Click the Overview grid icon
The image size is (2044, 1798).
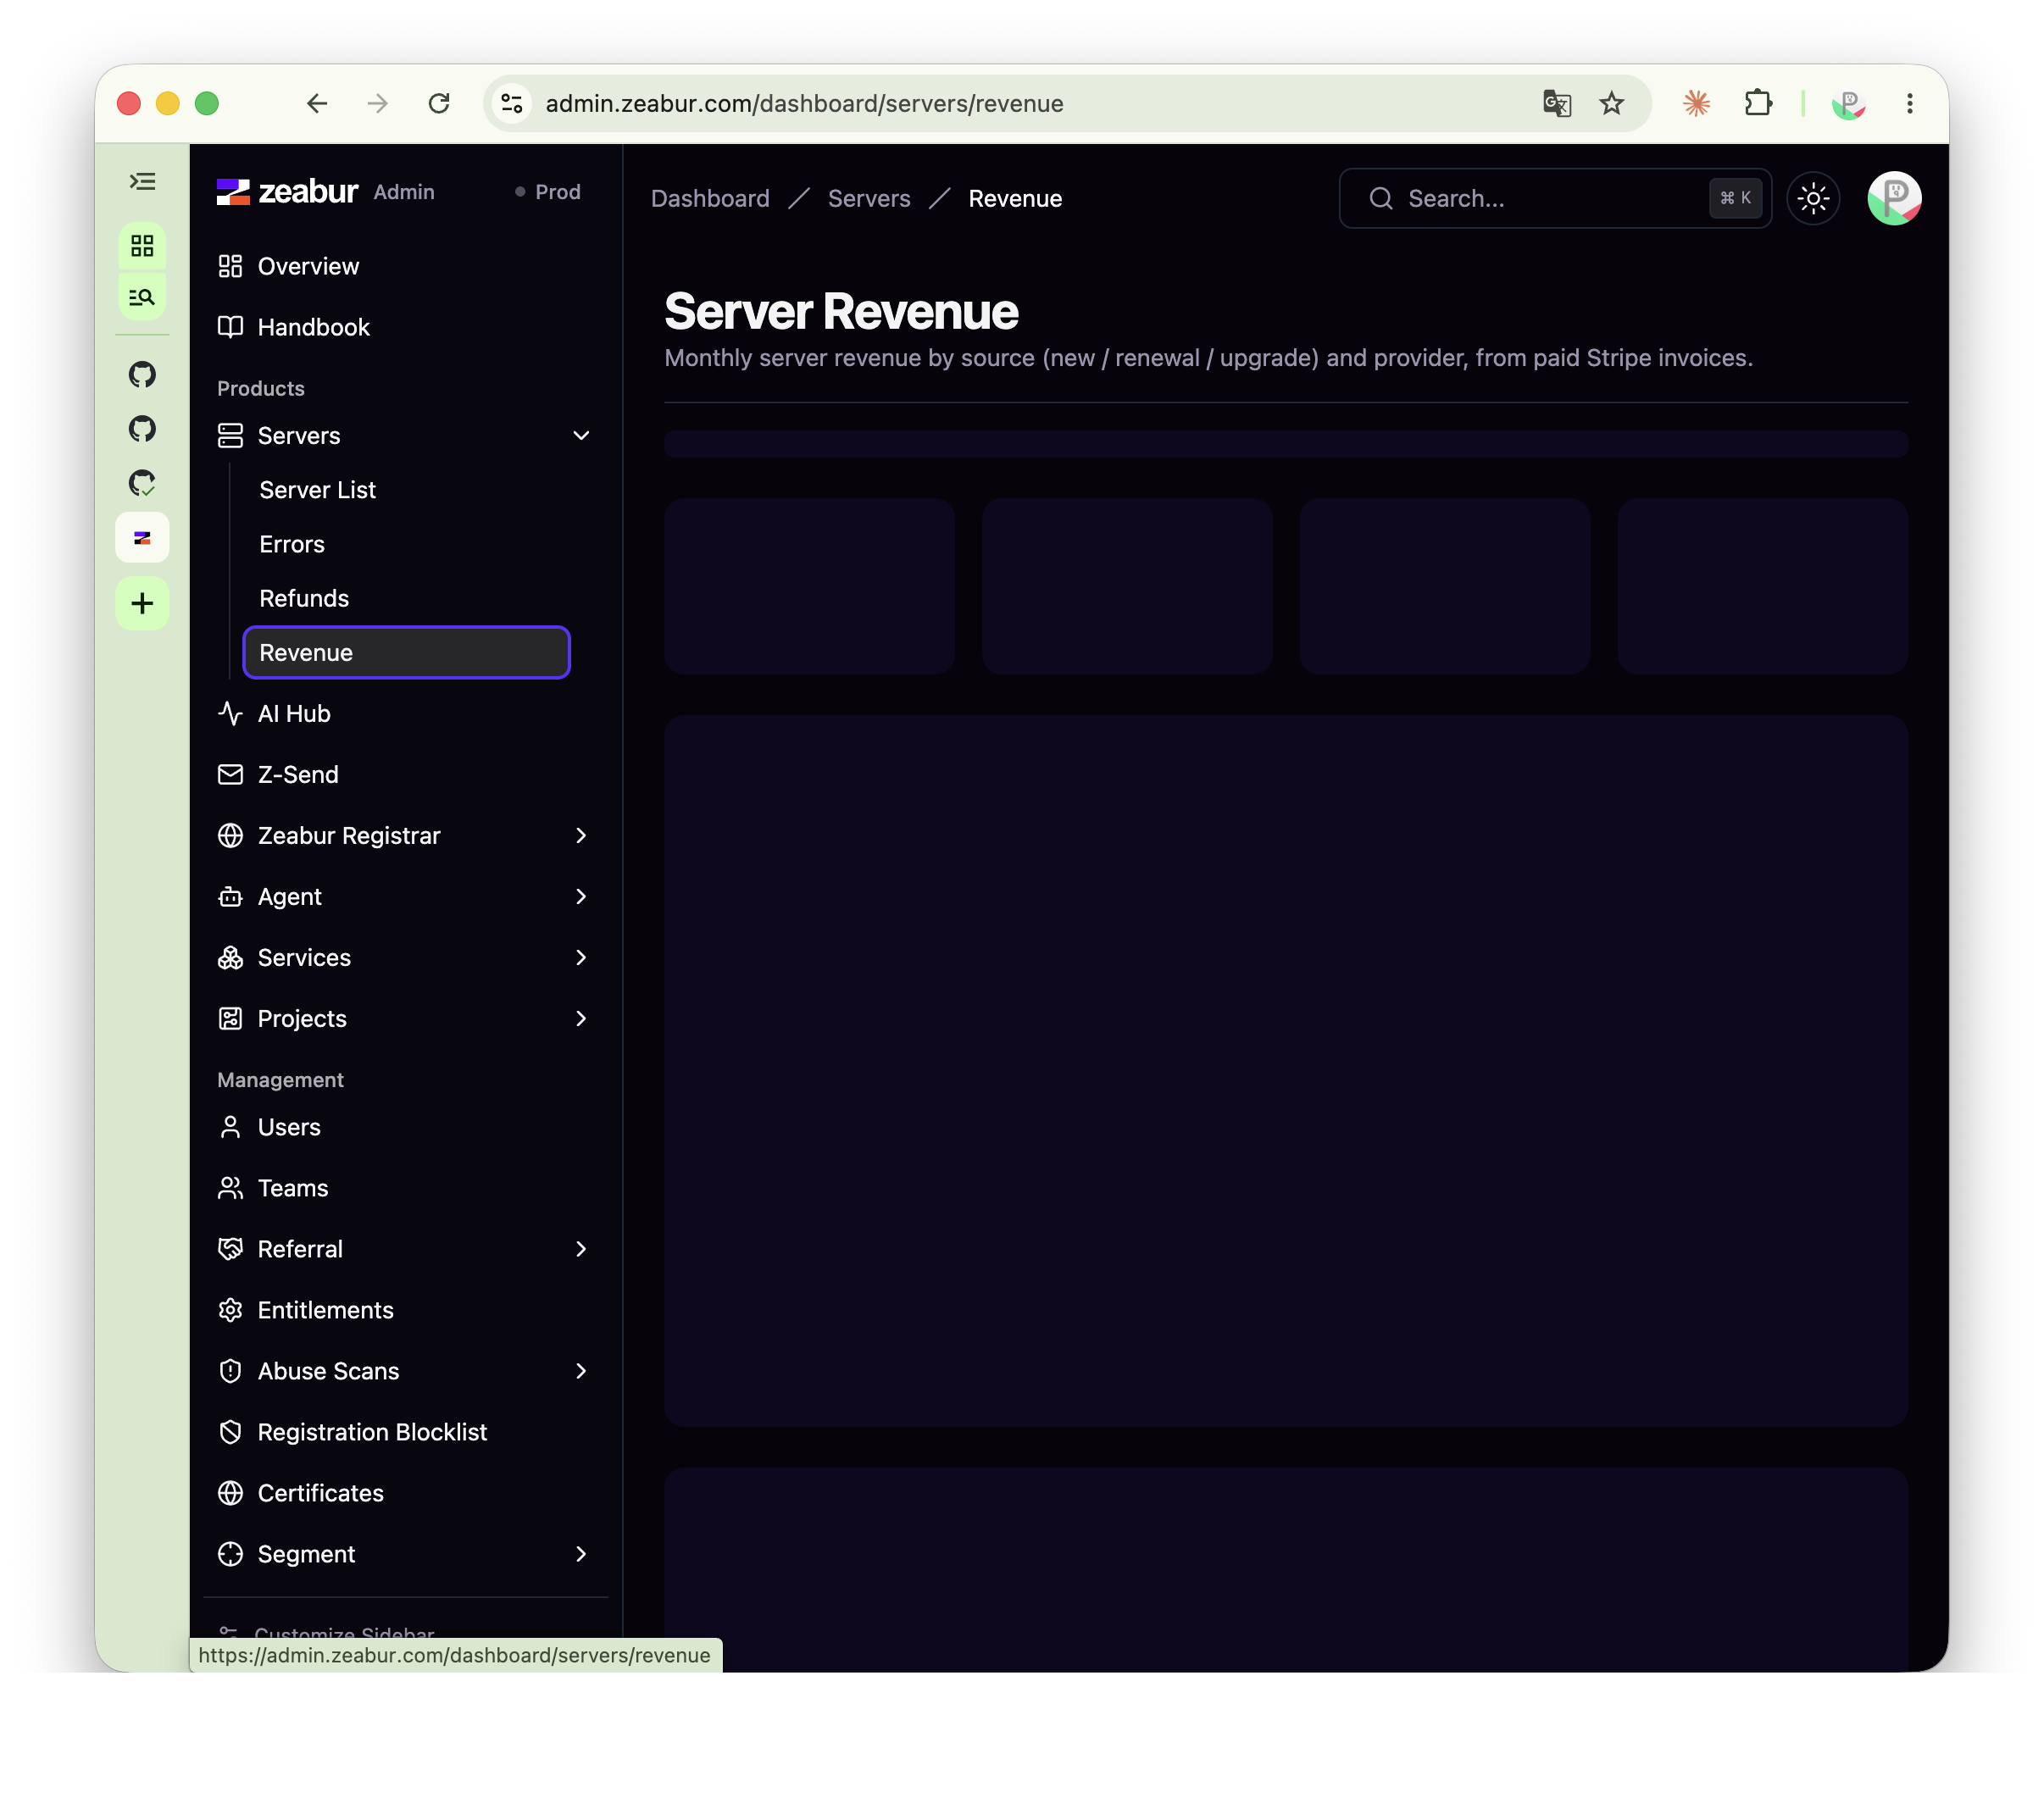pos(230,266)
